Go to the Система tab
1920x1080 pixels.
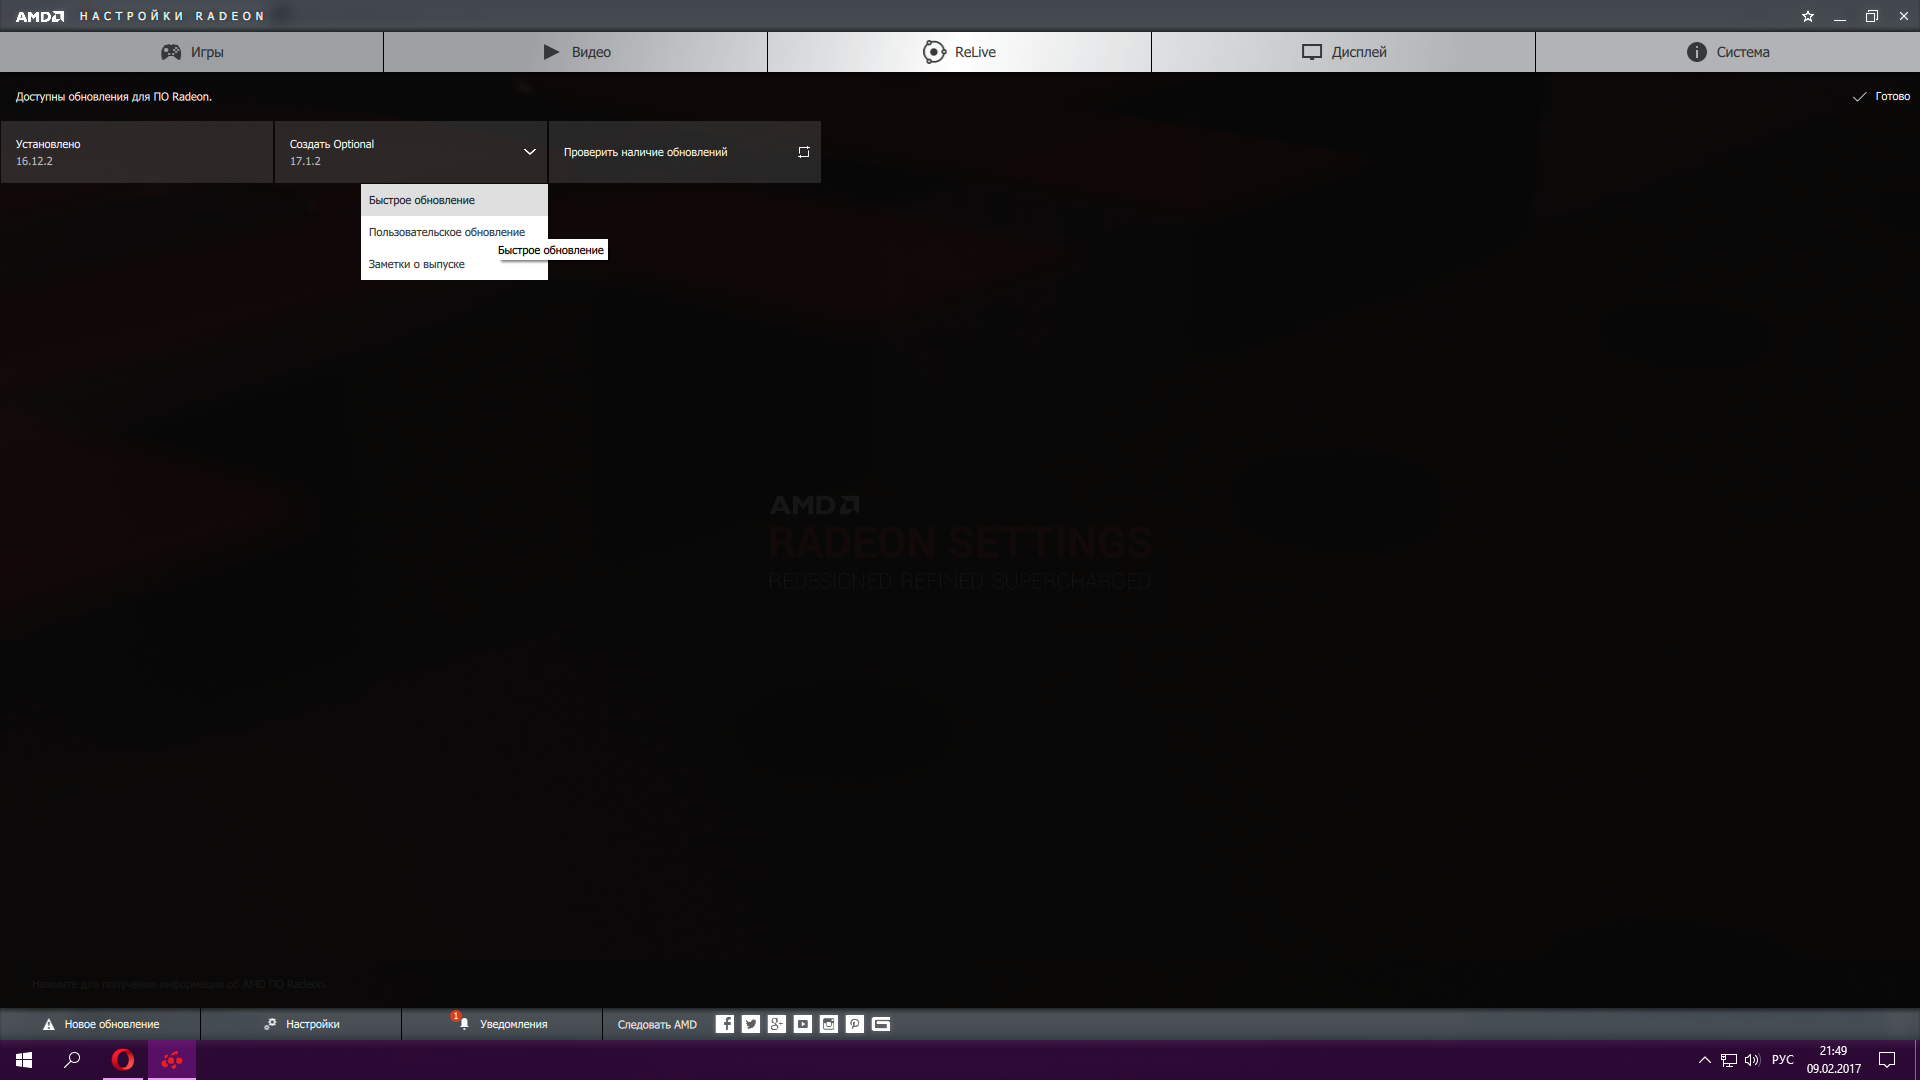[x=1727, y=52]
